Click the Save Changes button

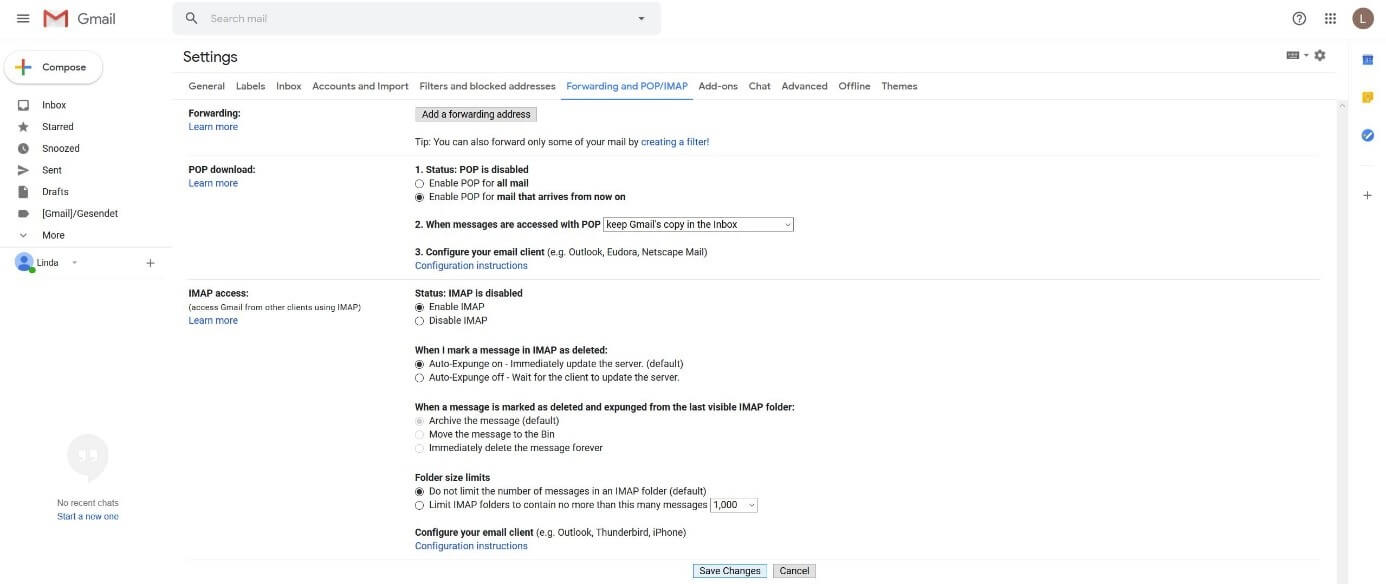pyautogui.click(x=730, y=571)
